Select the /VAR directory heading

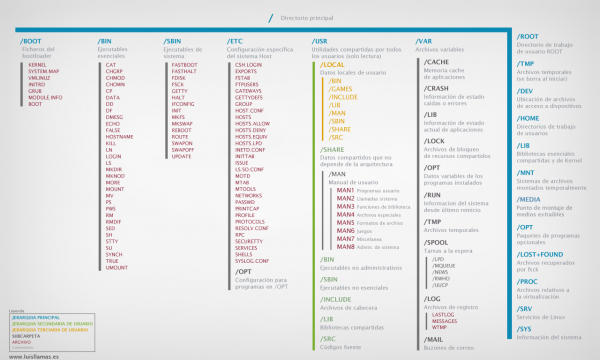[x=424, y=41]
